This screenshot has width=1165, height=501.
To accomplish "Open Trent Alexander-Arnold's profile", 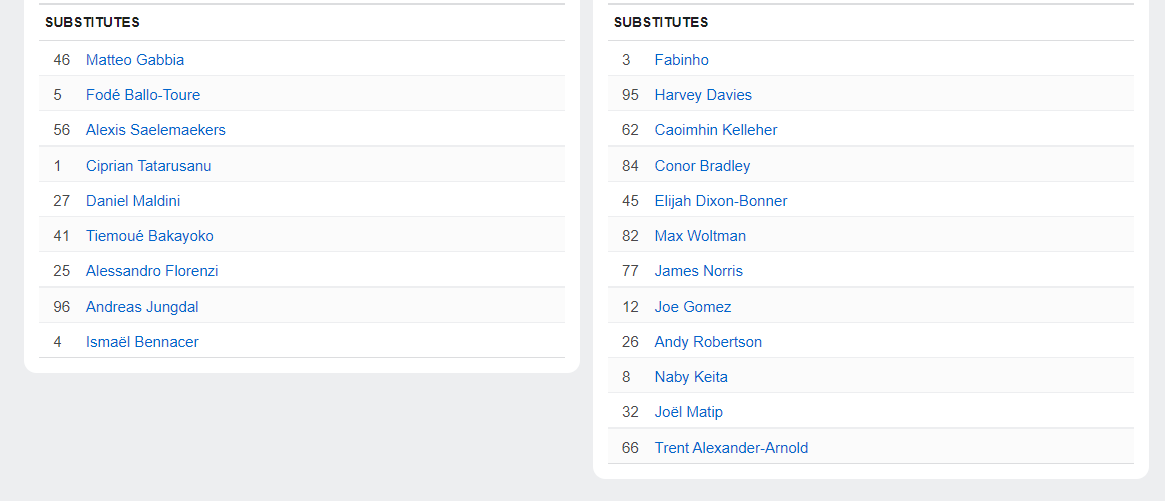I will pos(731,447).
